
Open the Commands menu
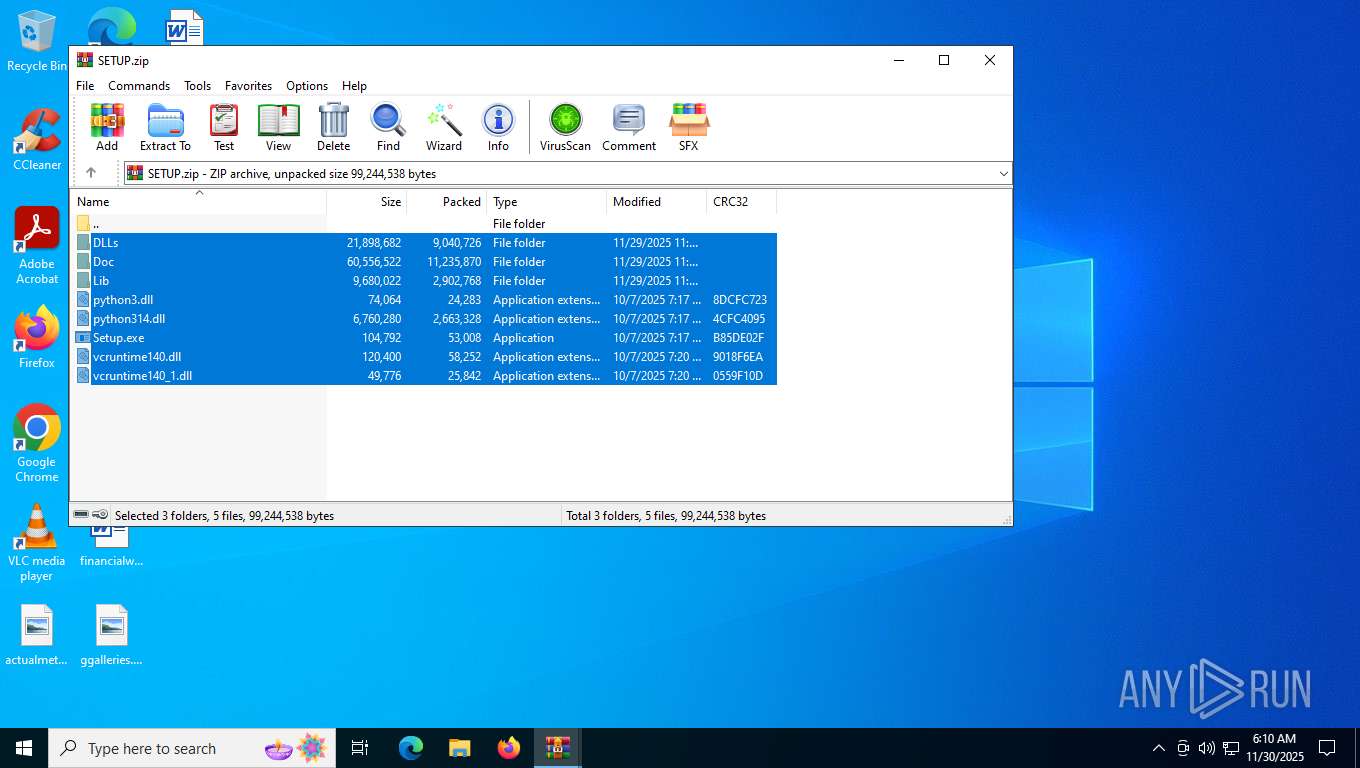pos(139,86)
